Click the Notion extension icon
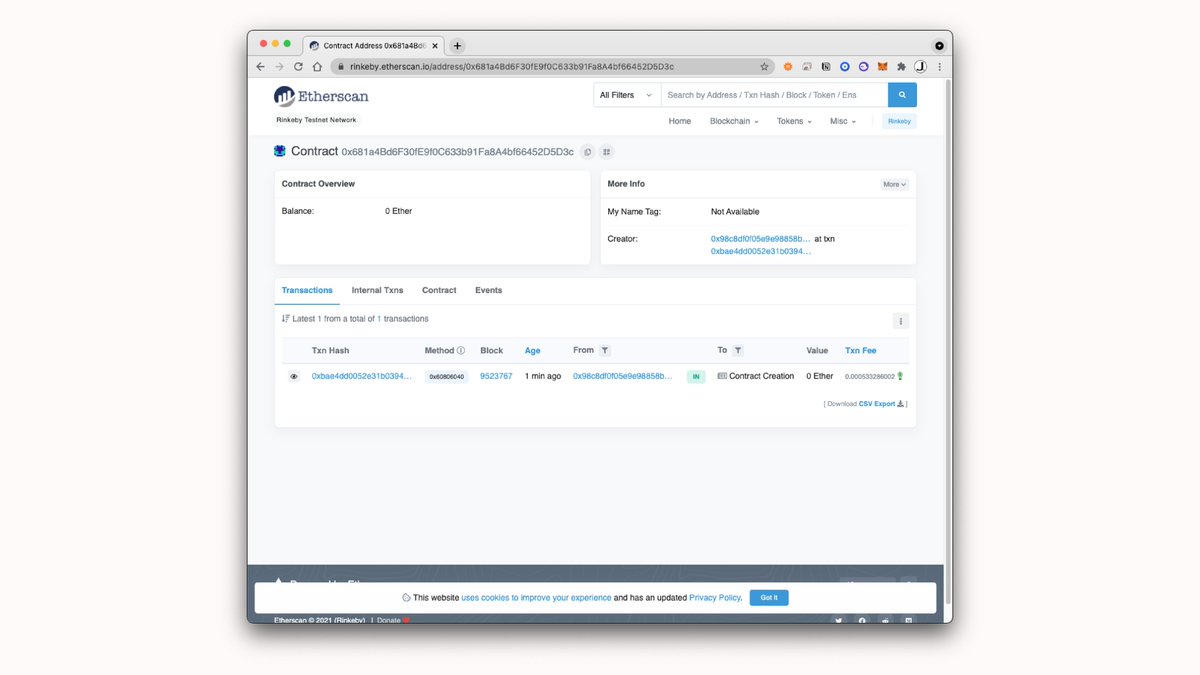Viewport: 1200px width, 675px height. click(x=826, y=67)
